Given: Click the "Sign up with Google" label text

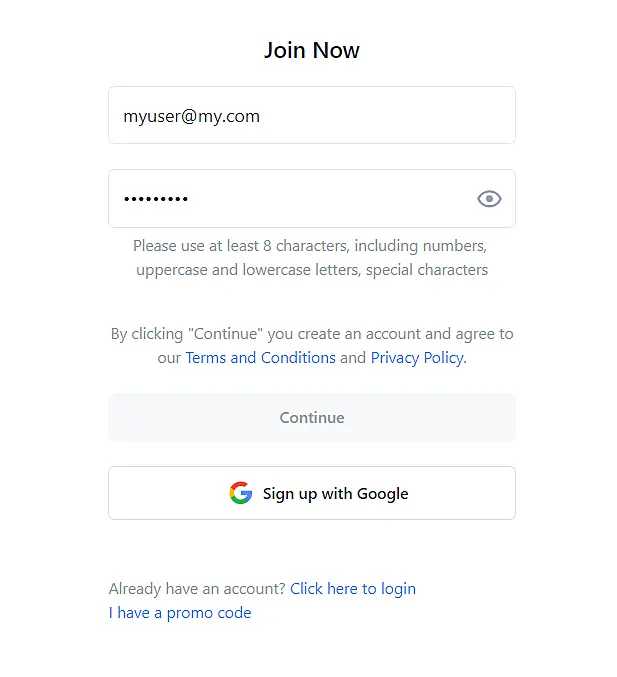Looking at the screenshot, I should [x=335, y=494].
